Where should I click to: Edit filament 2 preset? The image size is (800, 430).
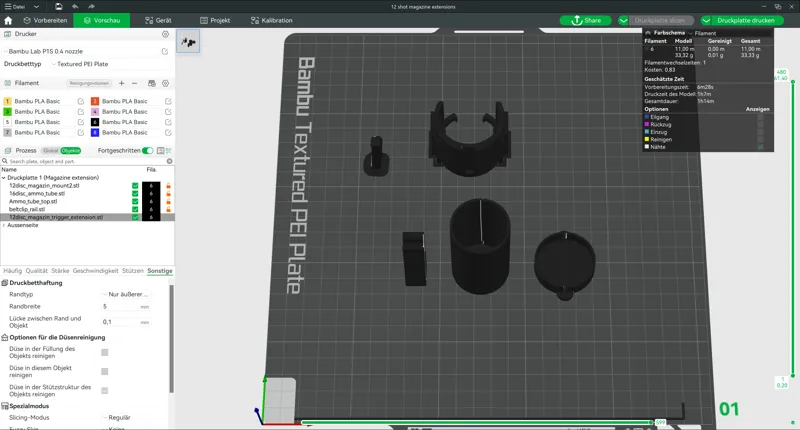click(x=168, y=101)
